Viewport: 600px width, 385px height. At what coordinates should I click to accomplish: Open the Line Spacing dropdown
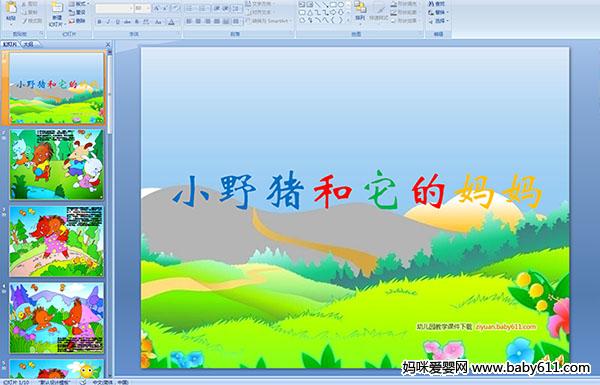click(238, 8)
